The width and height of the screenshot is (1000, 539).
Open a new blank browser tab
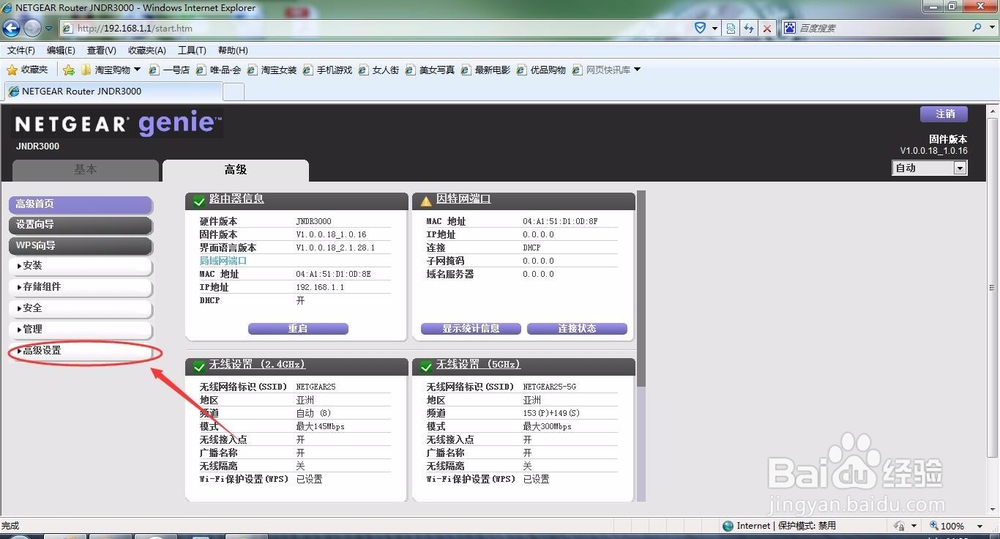click(233, 92)
